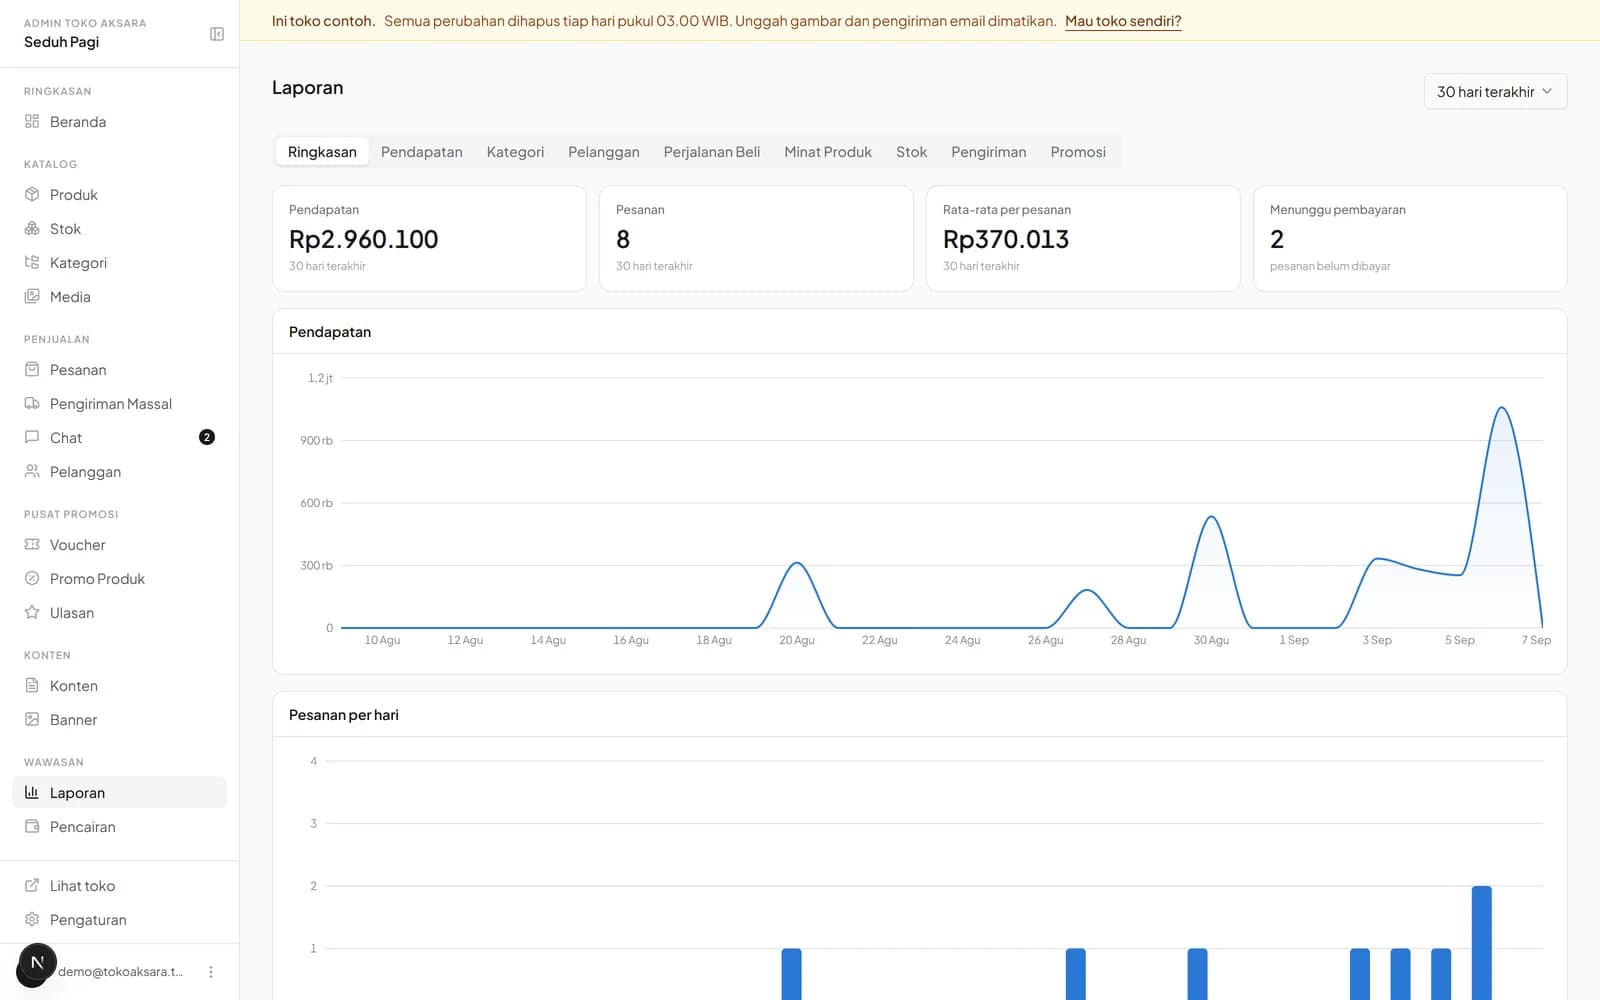The height and width of the screenshot is (1000, 1600).
Task: Click the Promo Produk percent icon
Action: (32, 578)
